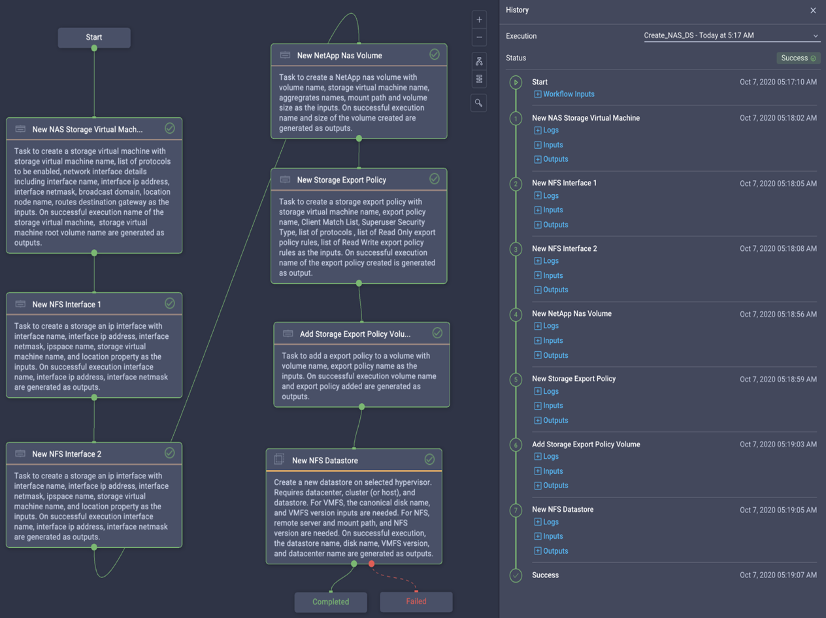Click the New NetApp Nas Volume task icon
The image size is (826, 618).
coord(285,55)
